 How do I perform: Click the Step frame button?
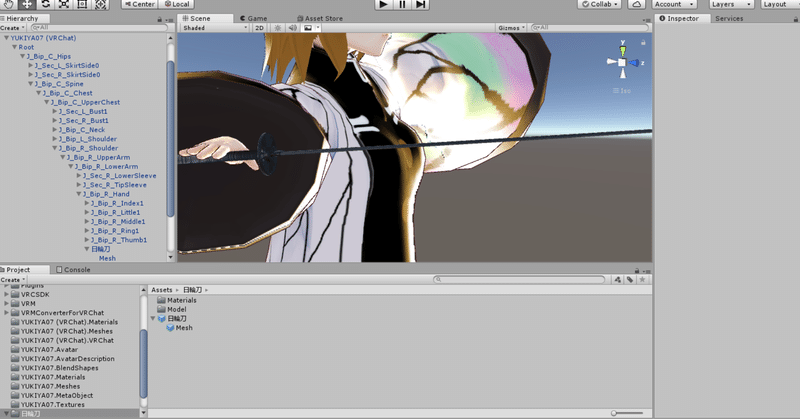coord(420,4)
